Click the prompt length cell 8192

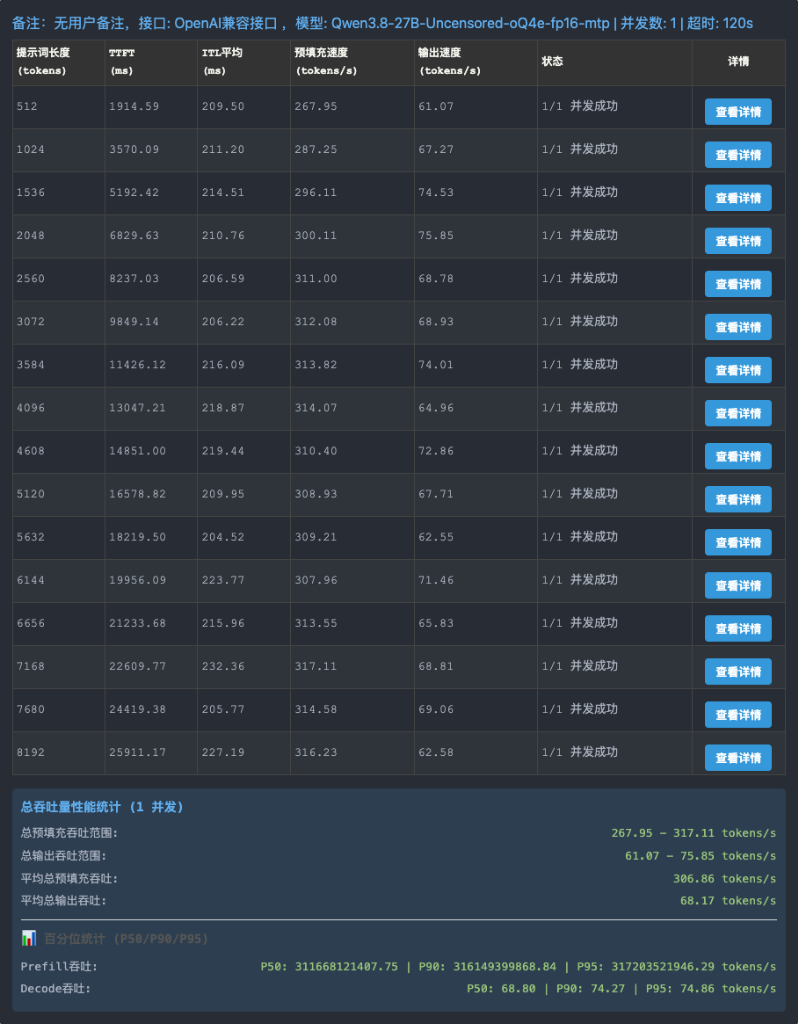[31, 753]
